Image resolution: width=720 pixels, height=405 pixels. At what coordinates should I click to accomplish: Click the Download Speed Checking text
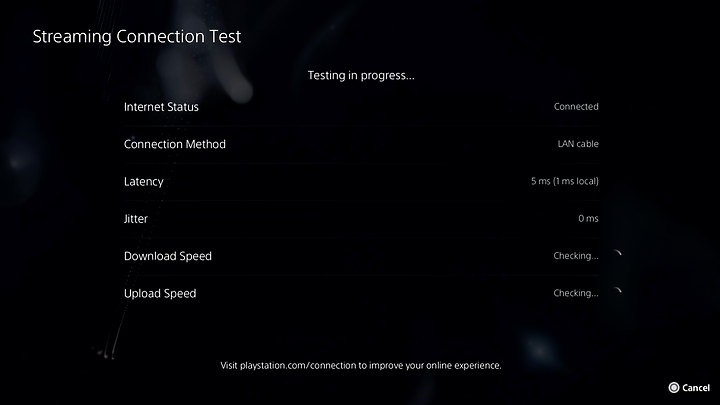(576, 256)
